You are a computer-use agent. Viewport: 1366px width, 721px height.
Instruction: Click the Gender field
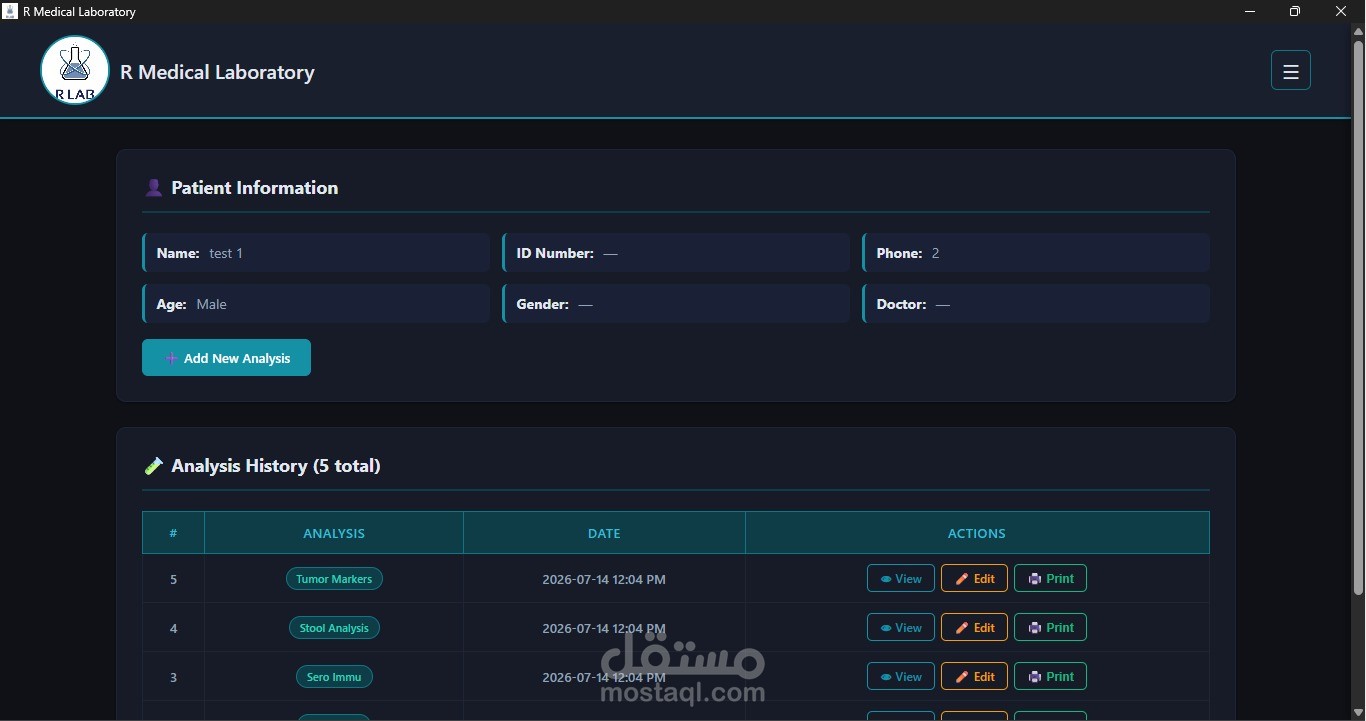click(676, 304)
